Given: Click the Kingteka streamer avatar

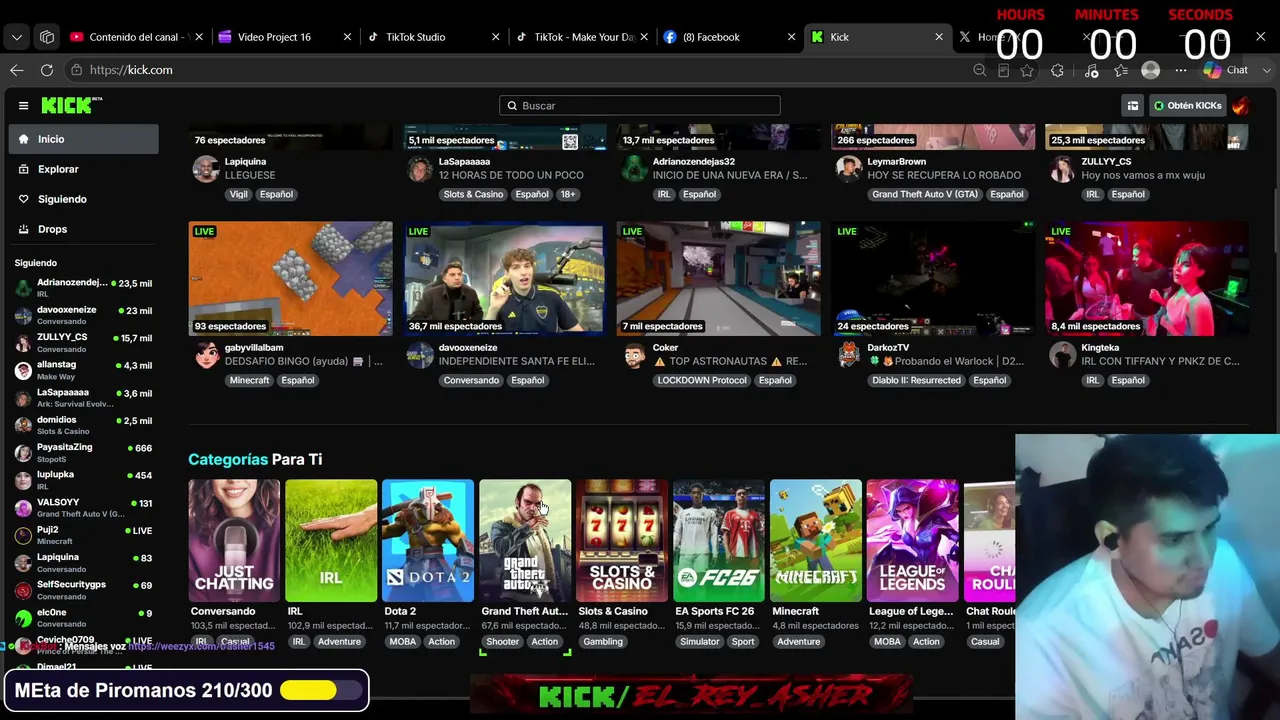Looking at the screenshot, I should (x=1062, y=355).
